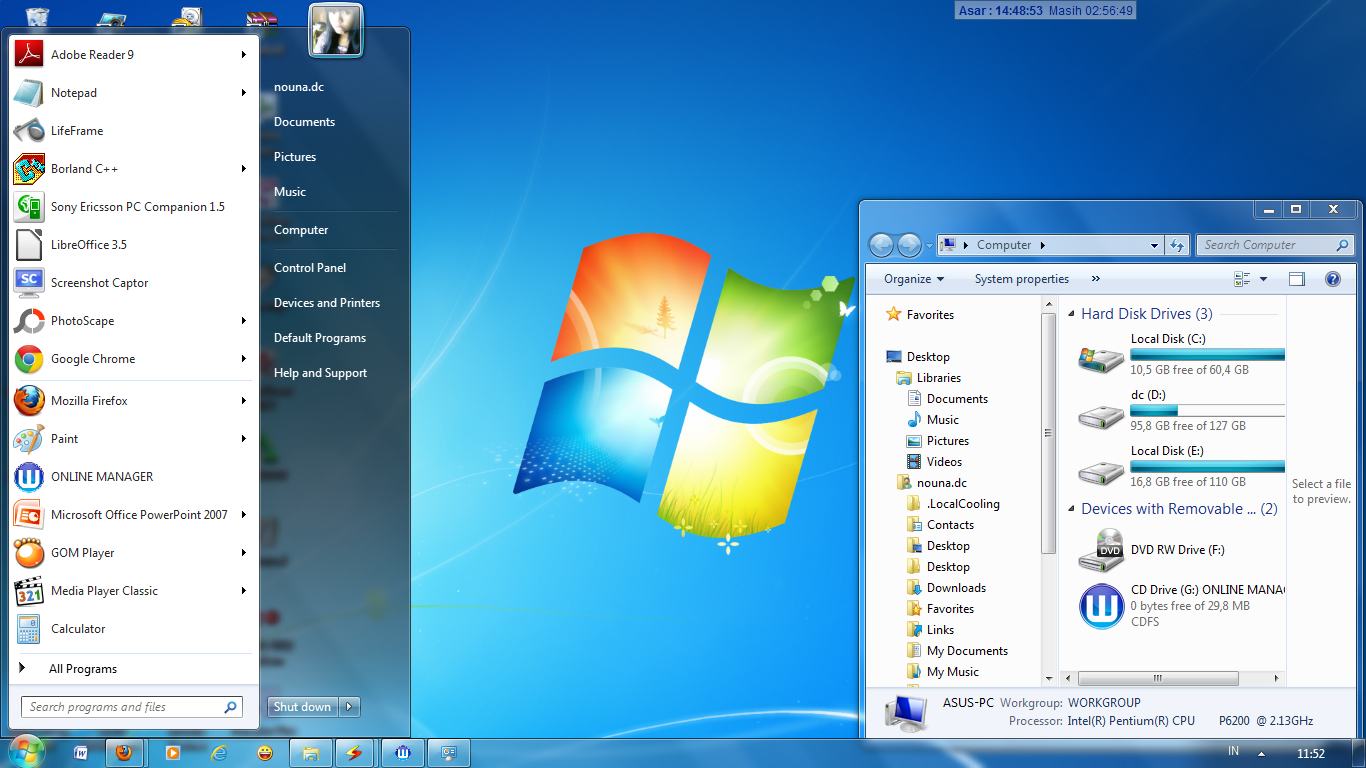
Task: Launch Media Player Classic
Action: click(x=133, y=591)
